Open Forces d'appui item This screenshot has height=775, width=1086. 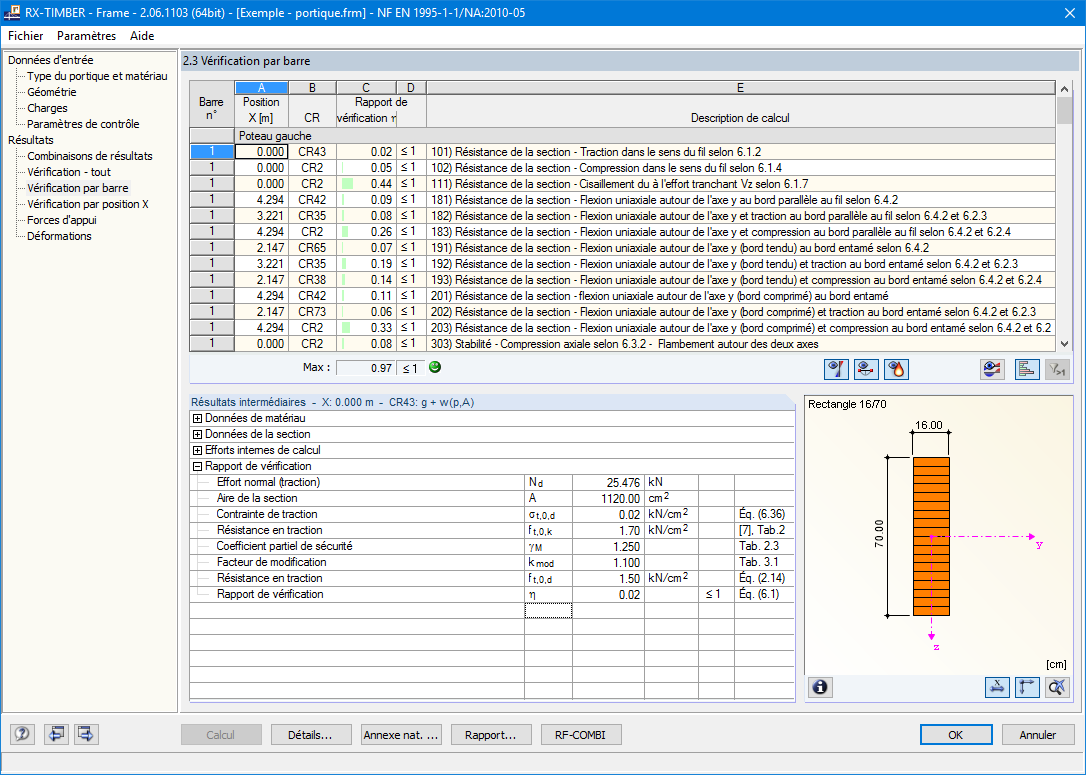point(62,220)
